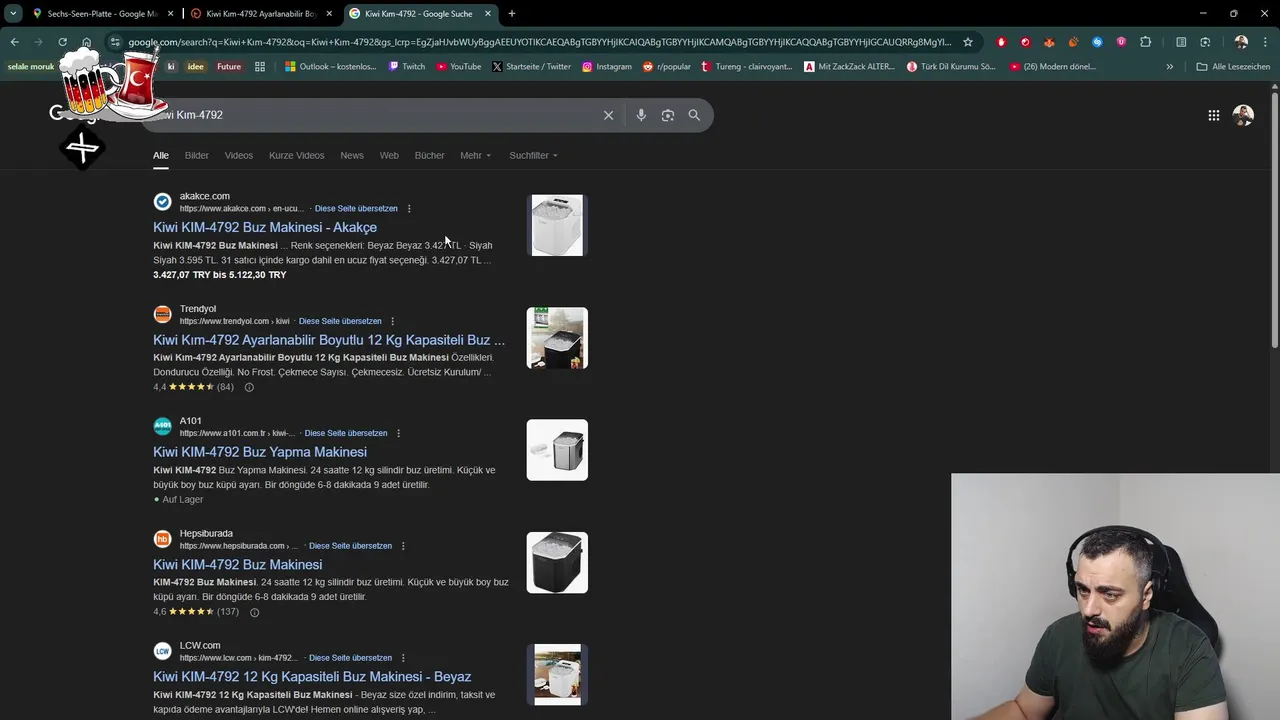The height and width of the screenshot is (720, 1280).
Task: Open the Outlook bookmark
Action: click(331, 67)
